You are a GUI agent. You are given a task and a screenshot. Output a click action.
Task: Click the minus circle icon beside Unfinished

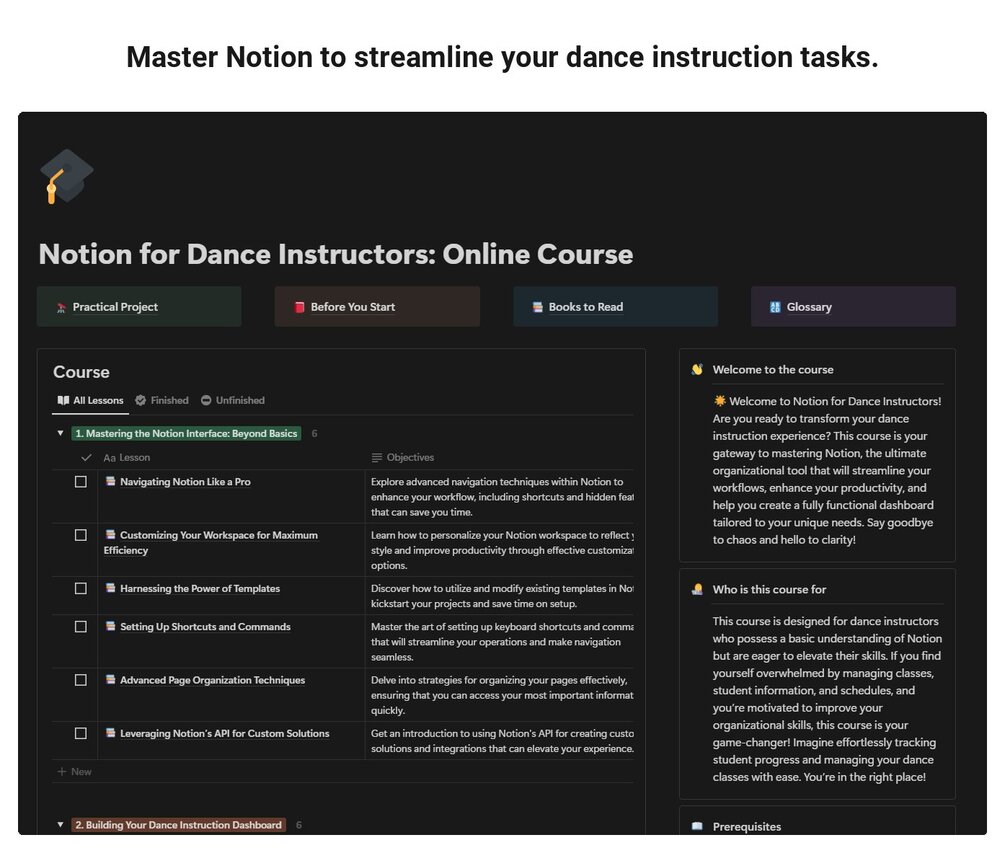tap(206, 400)
